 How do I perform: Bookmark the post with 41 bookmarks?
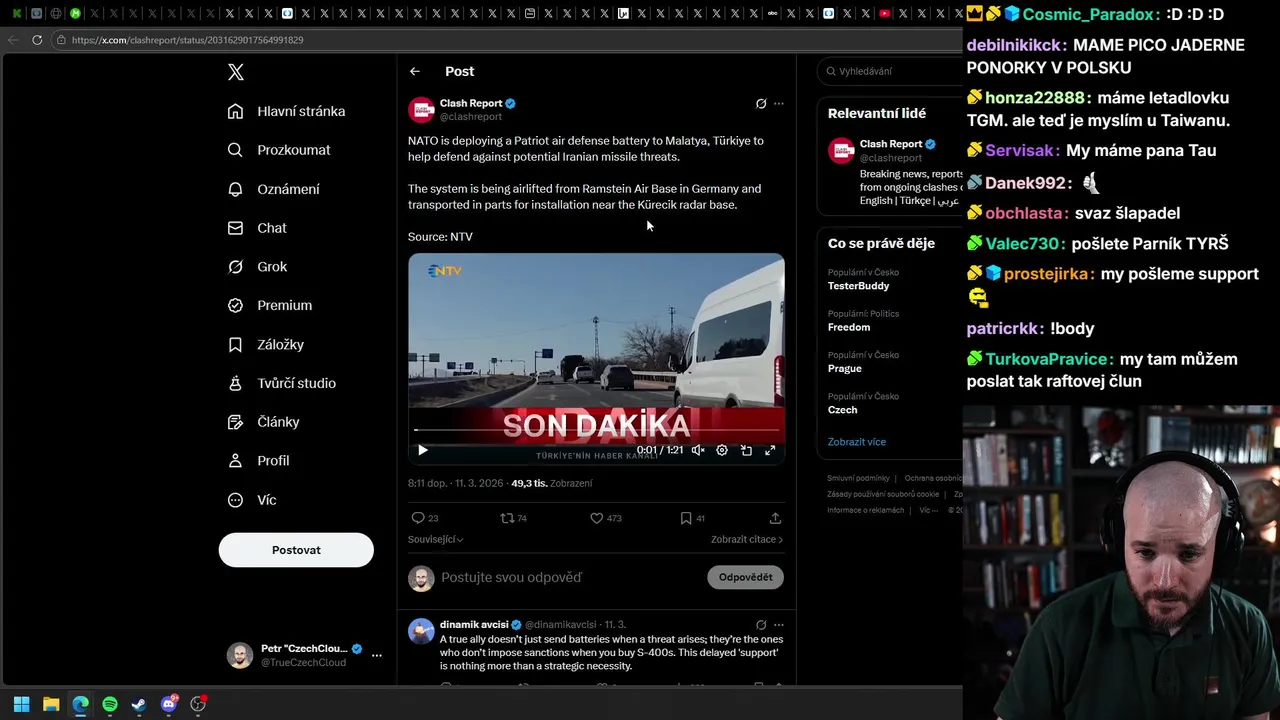pyautogui.click(x=686, y=518)
